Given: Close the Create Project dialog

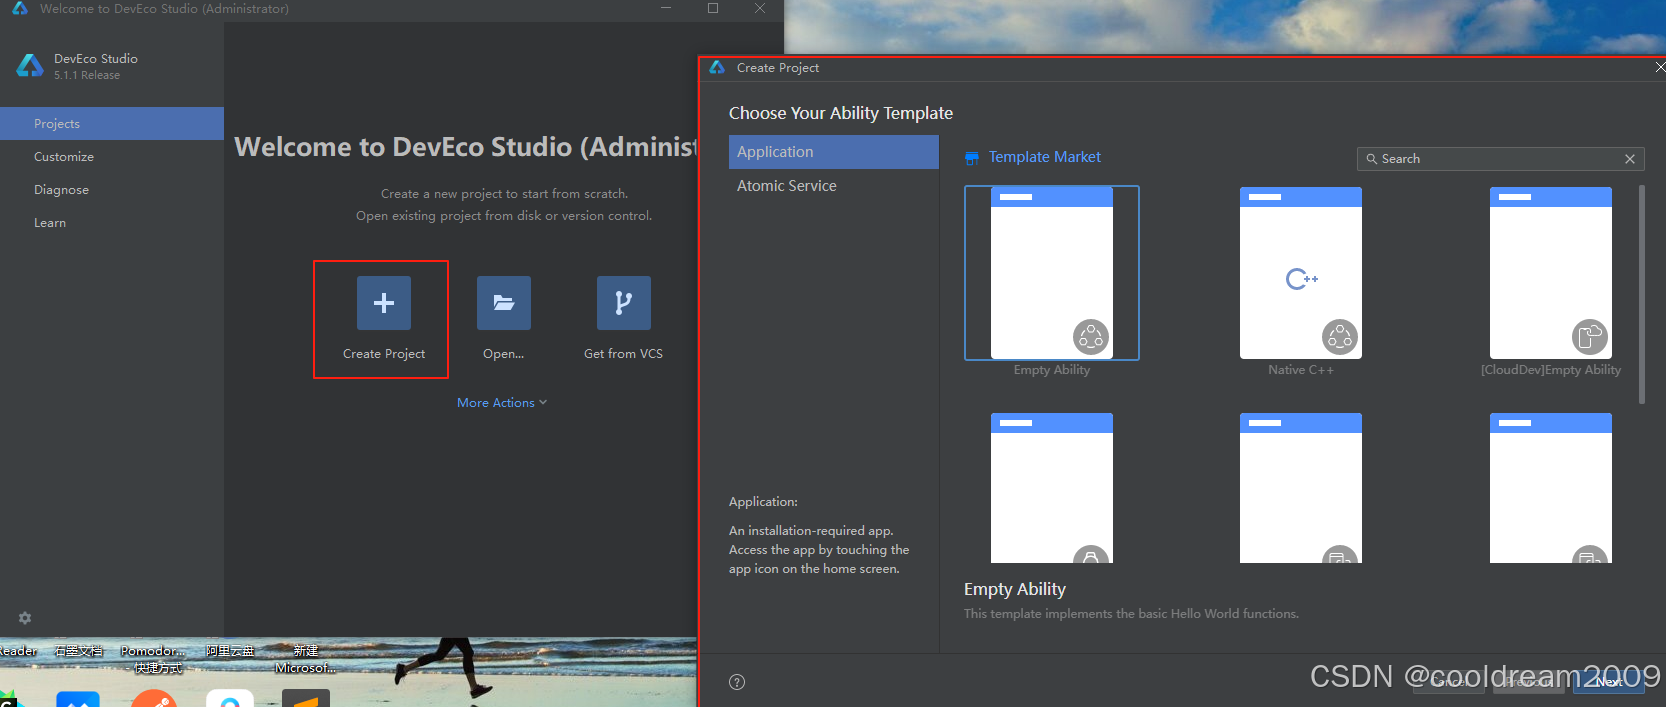Looking at the screenshot, I should pyautogui.click(x=1659, y=68).
